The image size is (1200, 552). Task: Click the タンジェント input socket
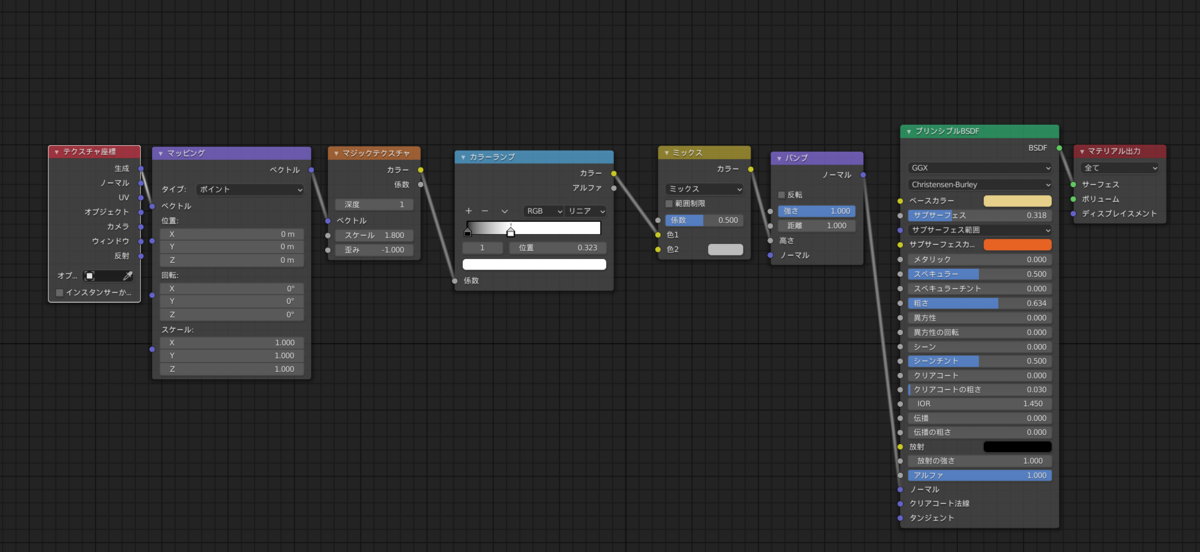point(900,518)
